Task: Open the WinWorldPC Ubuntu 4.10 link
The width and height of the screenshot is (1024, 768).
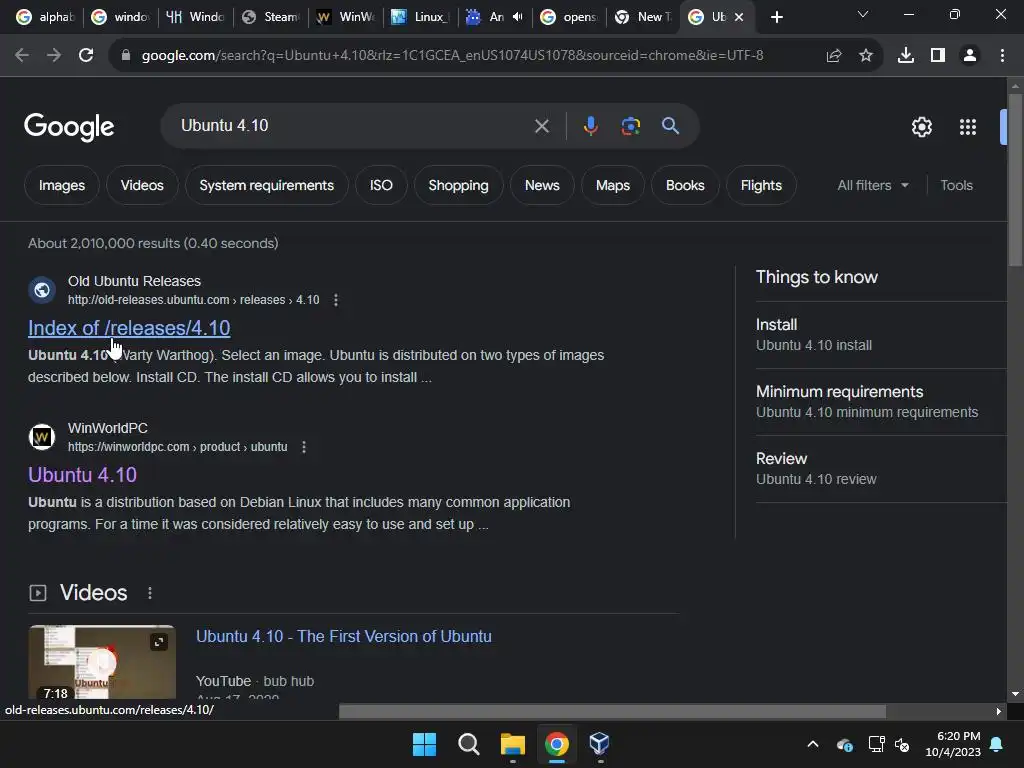Action: pyautogui.click(x=82, y=475)
